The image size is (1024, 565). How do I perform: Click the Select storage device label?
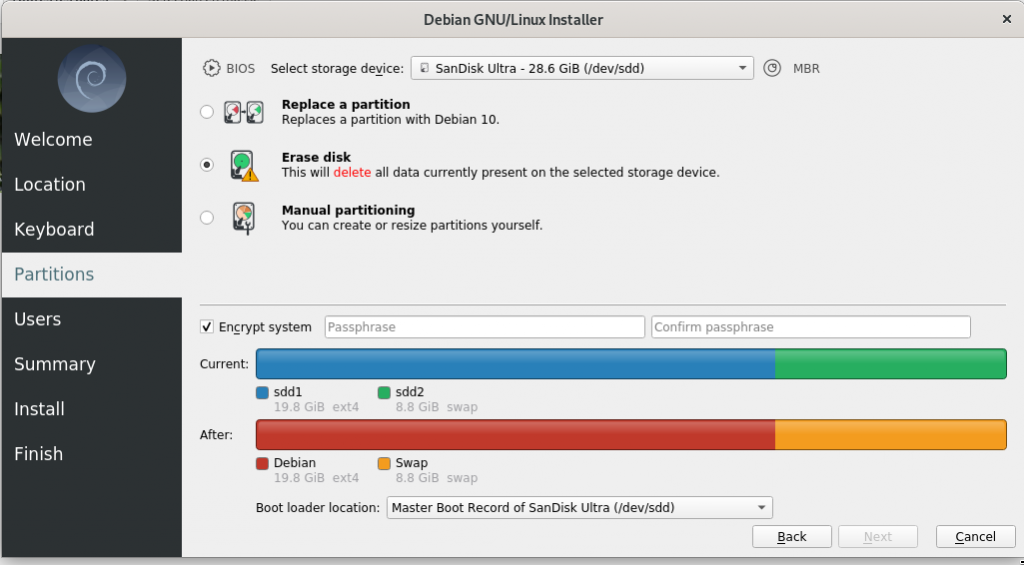(x=337, y=68)
